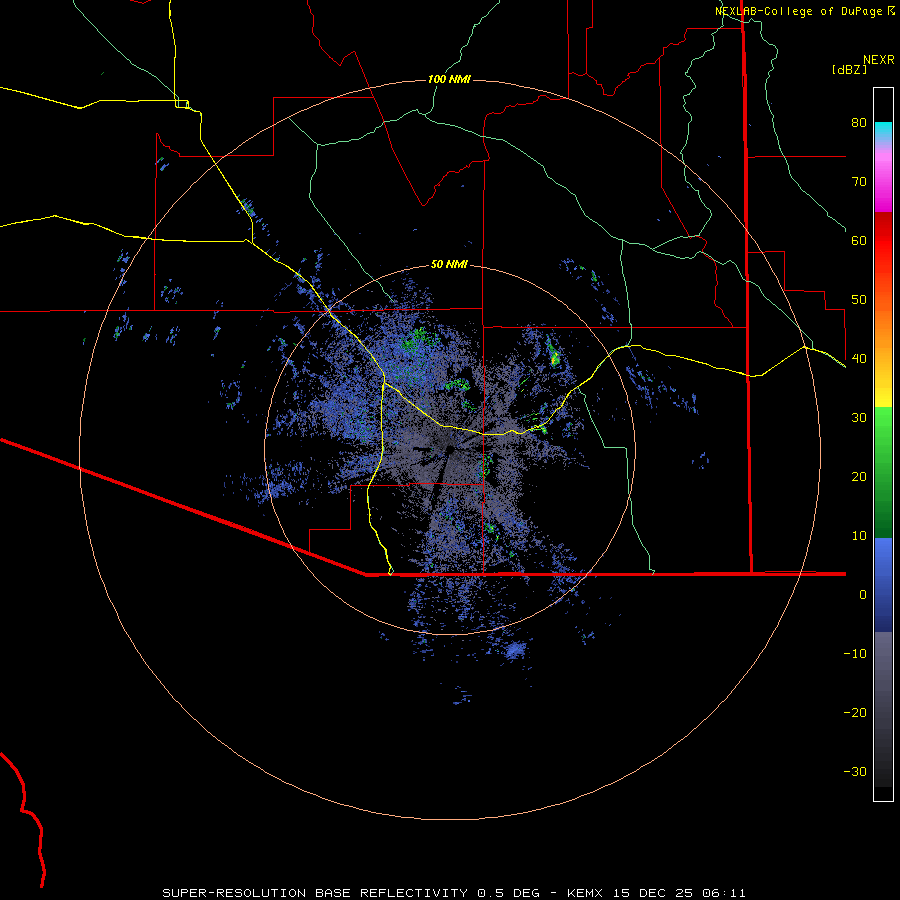900x900 pixels.
Task: Click the 70 dBZ scale value
Action: tap(859, 182)
